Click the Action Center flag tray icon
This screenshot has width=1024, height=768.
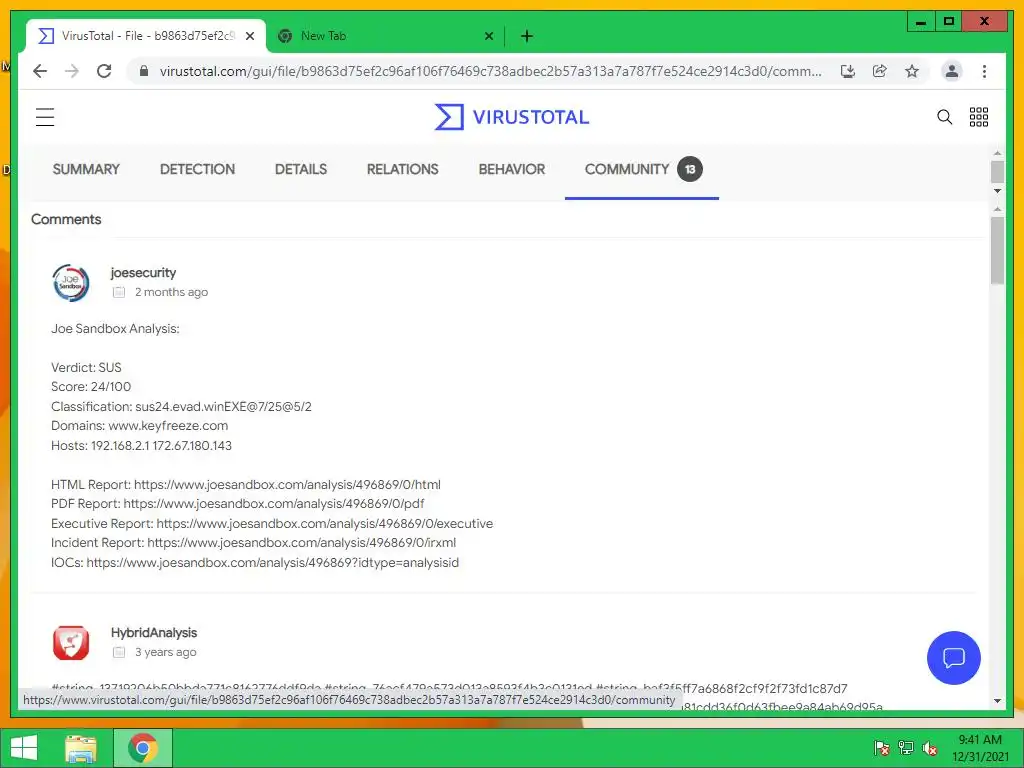pos(881,748)
